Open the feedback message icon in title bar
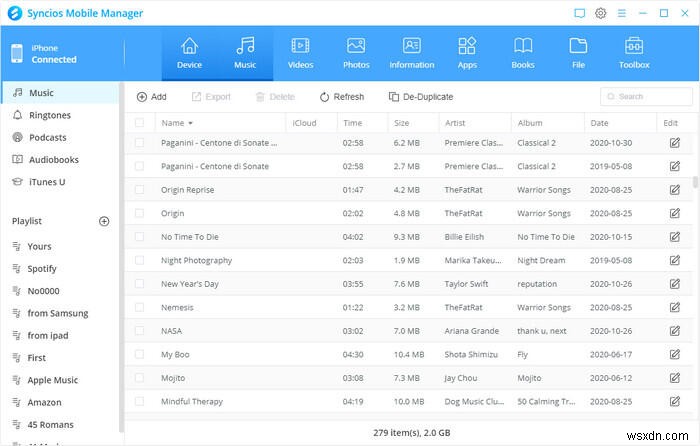Screen dimensions: 700x446 pyautogui.click(x=579, y=13)
